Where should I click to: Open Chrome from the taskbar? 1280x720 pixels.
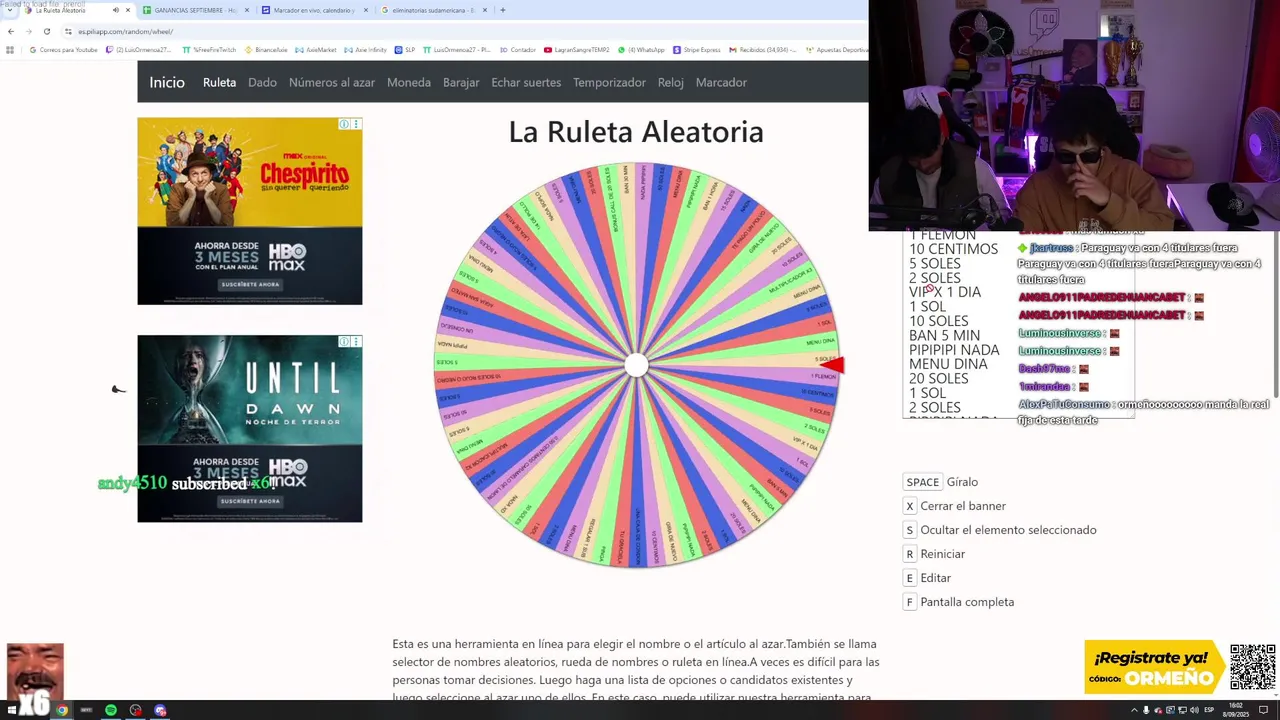click(61, 710)
